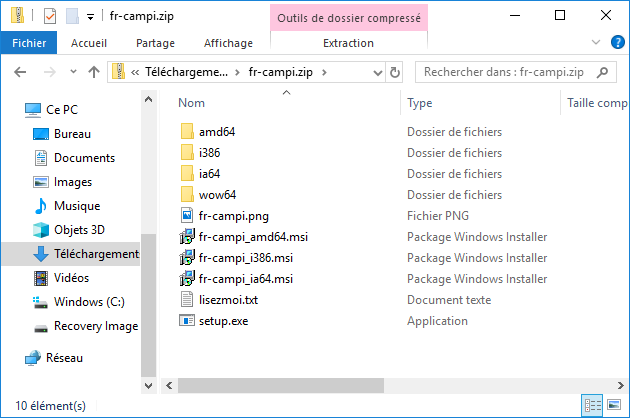Open the Fichier menu
The height and width of the screenshot is (418, 630).
pyautogui.click(x=29, y=43)
